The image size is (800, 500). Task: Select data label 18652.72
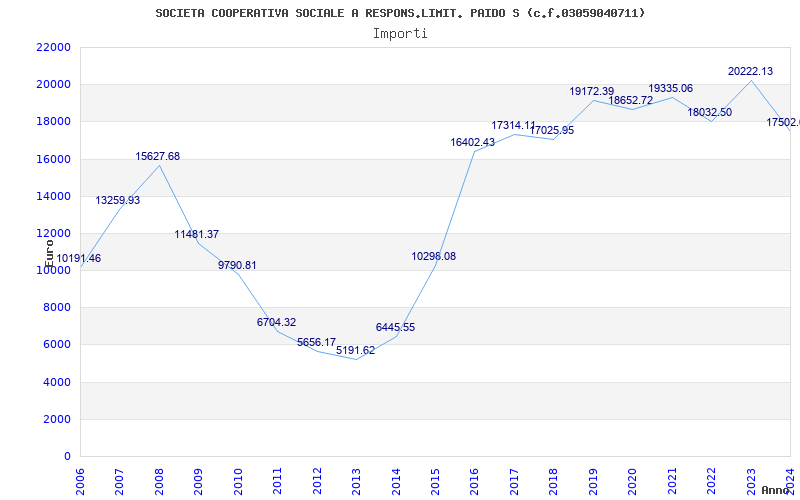click(x=631, y=101)
